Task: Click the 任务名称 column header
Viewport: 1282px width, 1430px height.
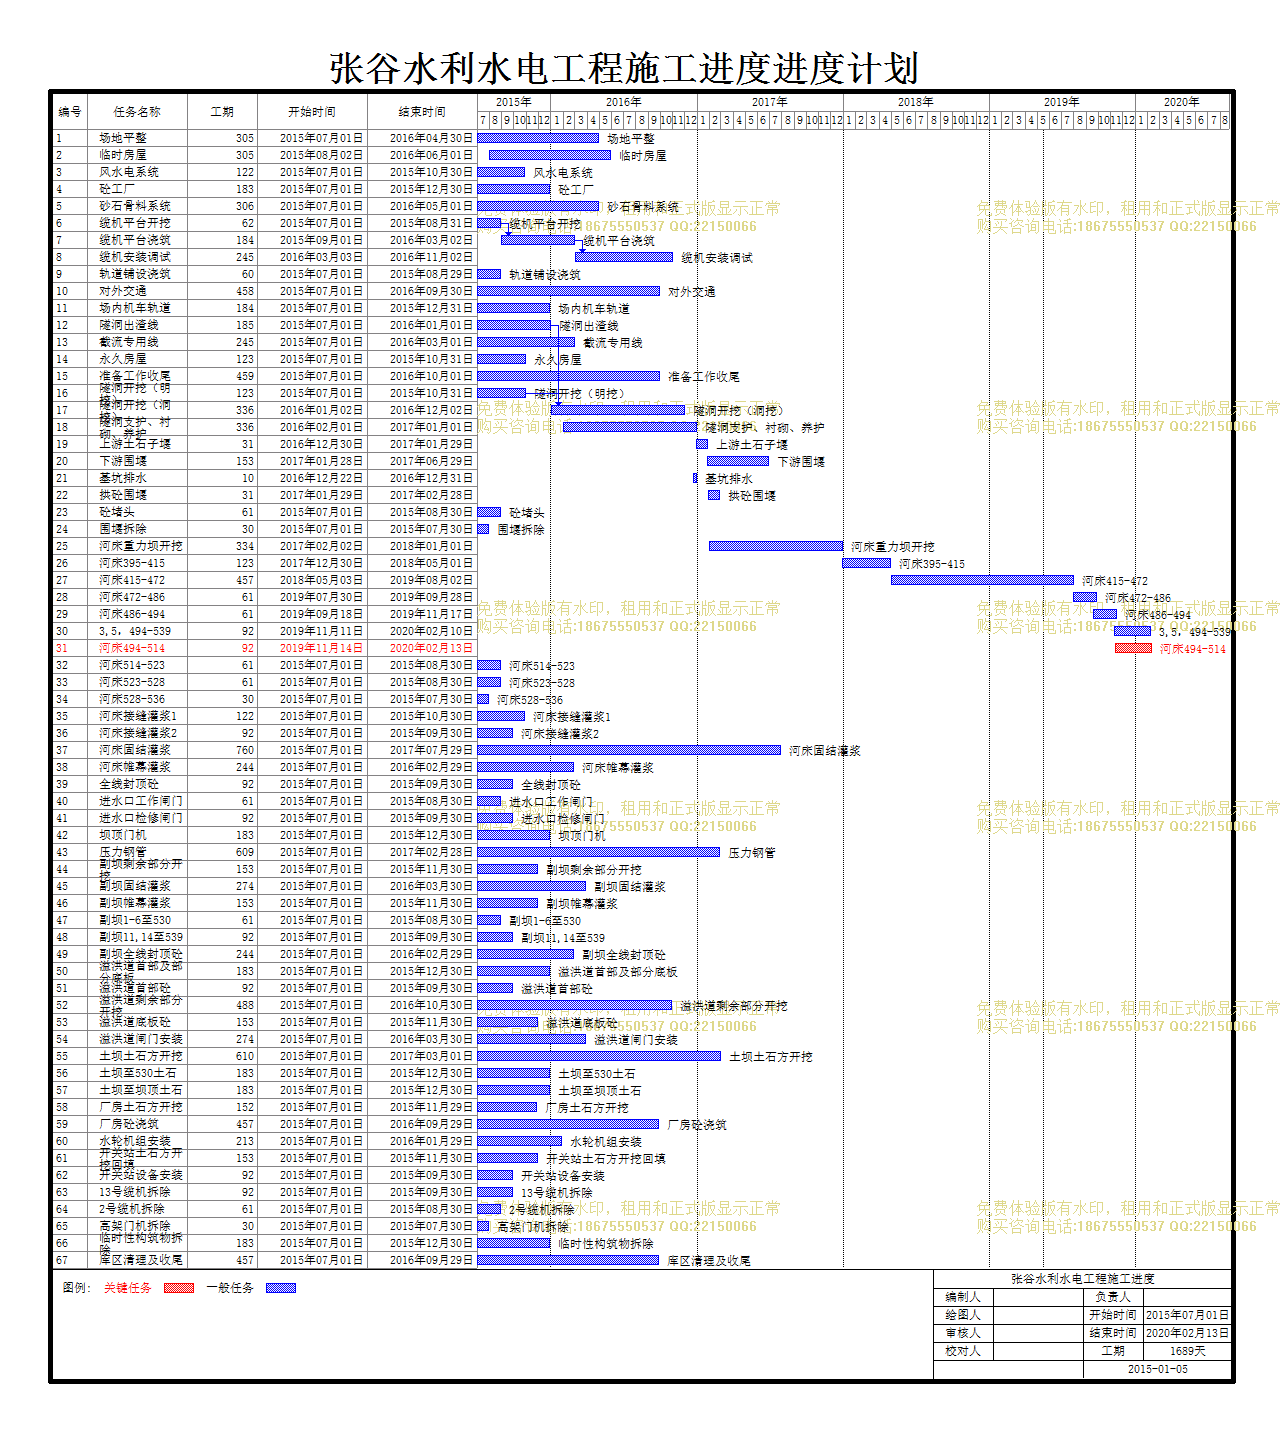Action: (x=137, y=112)
